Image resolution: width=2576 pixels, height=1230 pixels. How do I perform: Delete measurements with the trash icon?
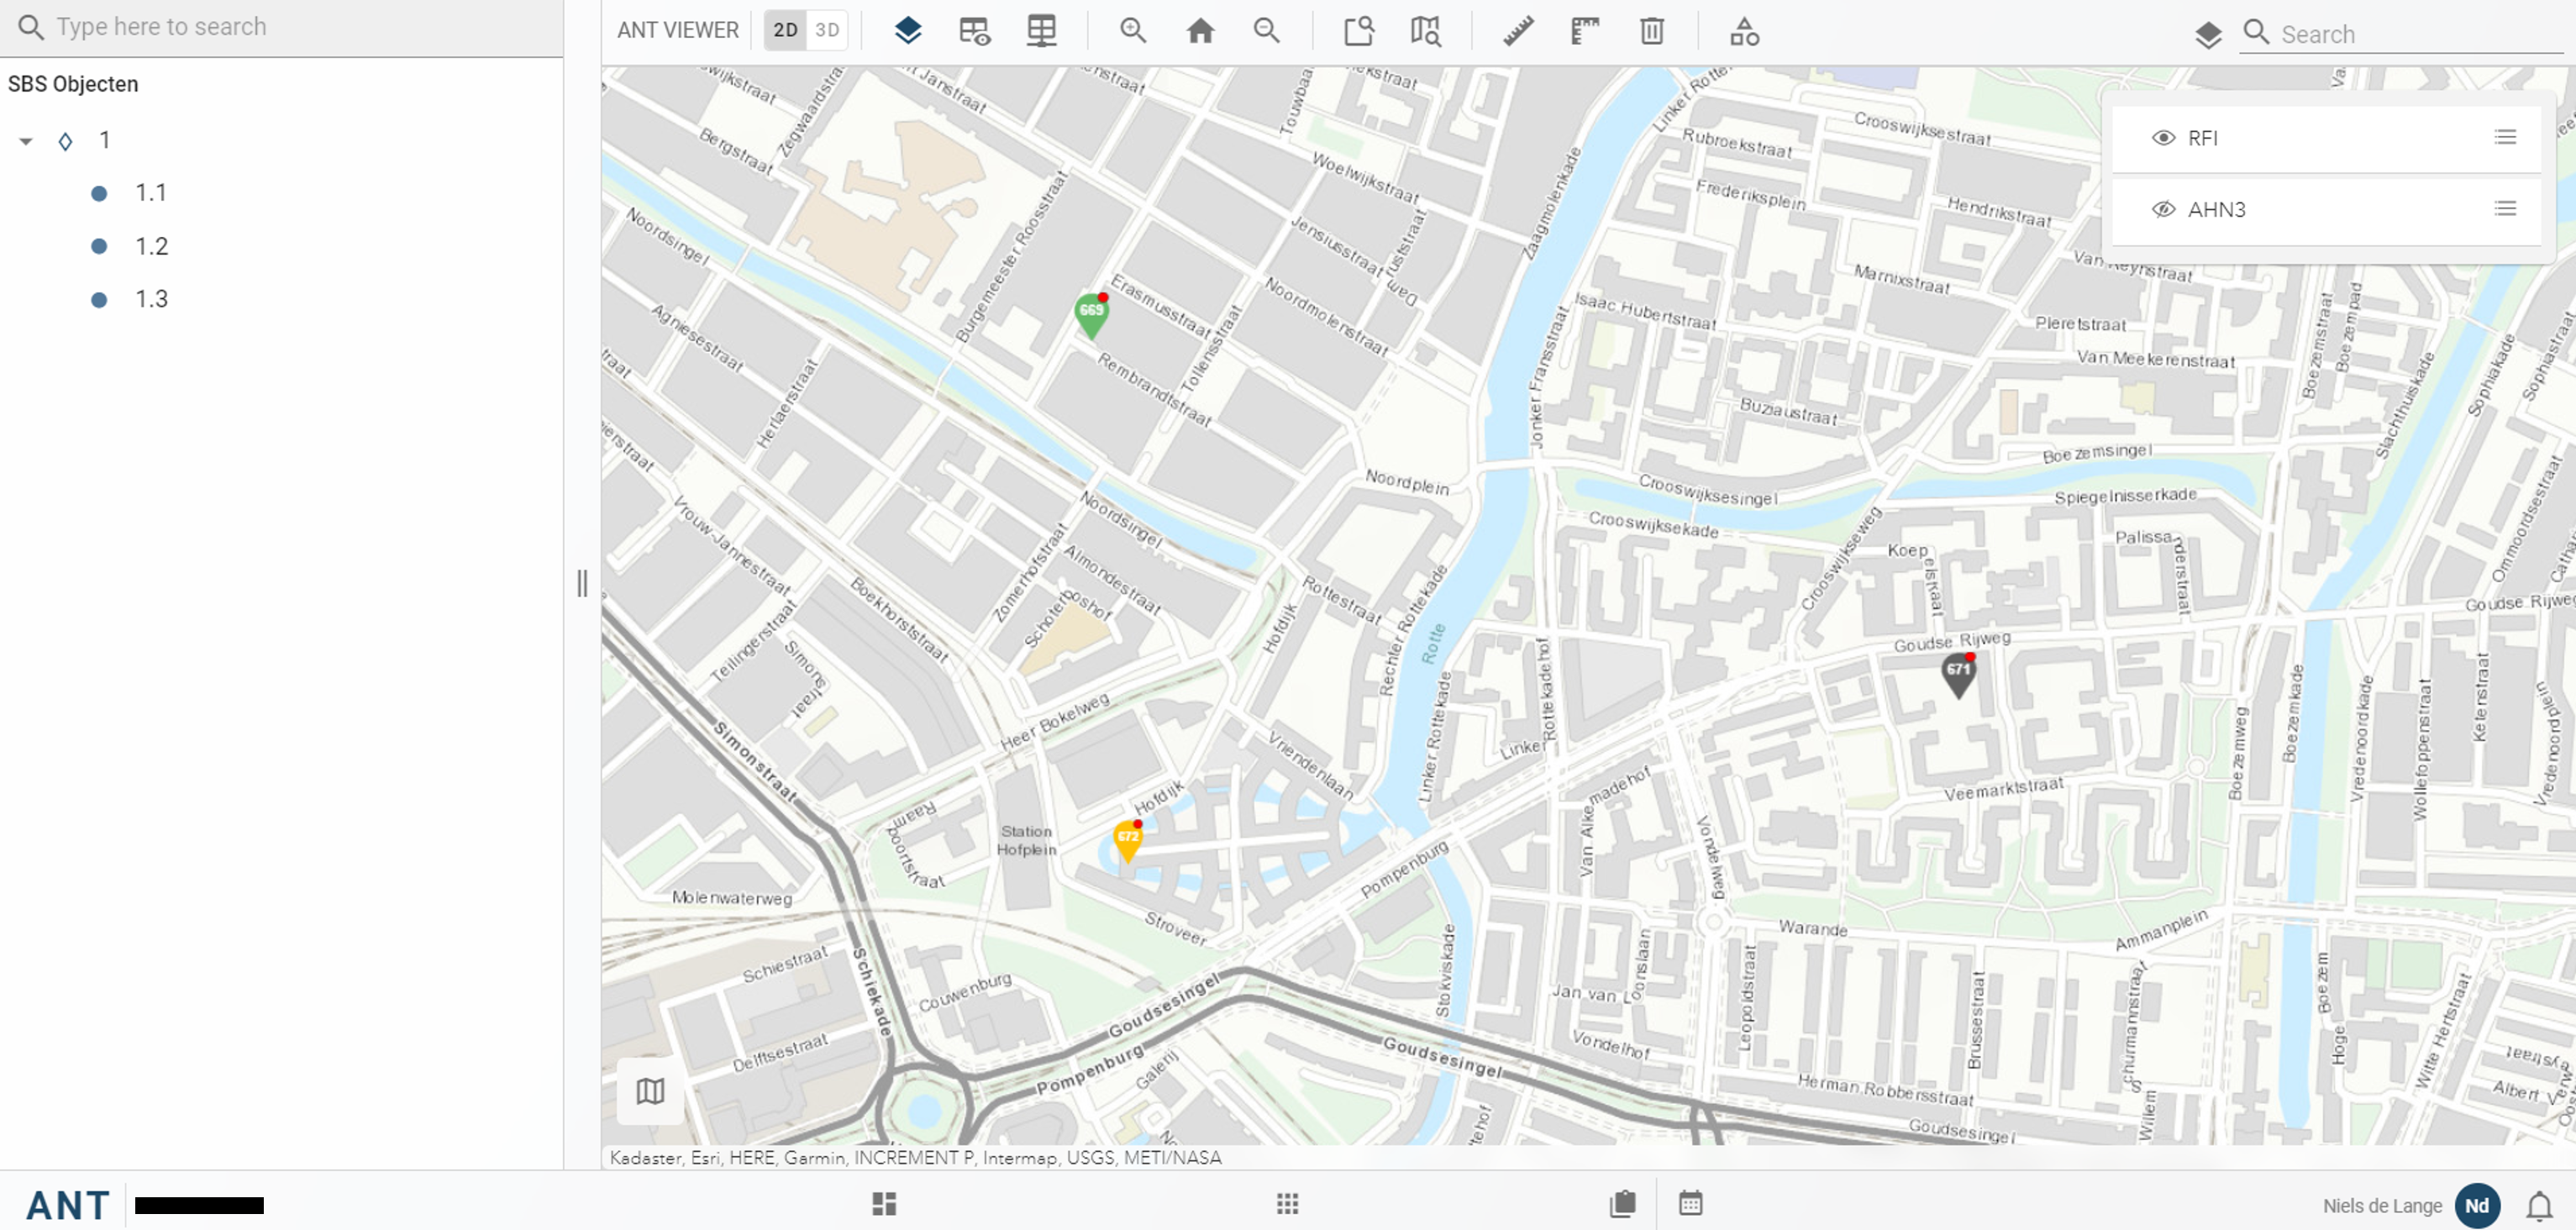(x=1651, y=31)
